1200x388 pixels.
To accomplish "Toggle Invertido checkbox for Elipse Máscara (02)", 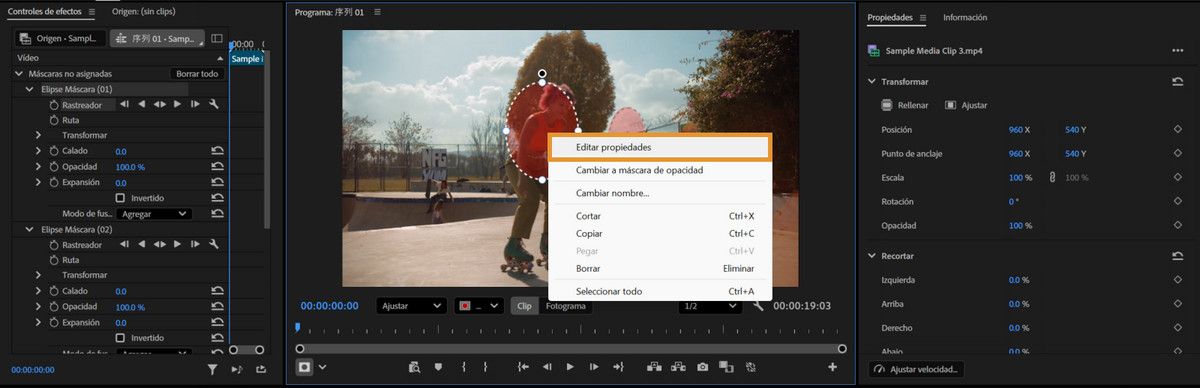I will (x=121, y=338).
